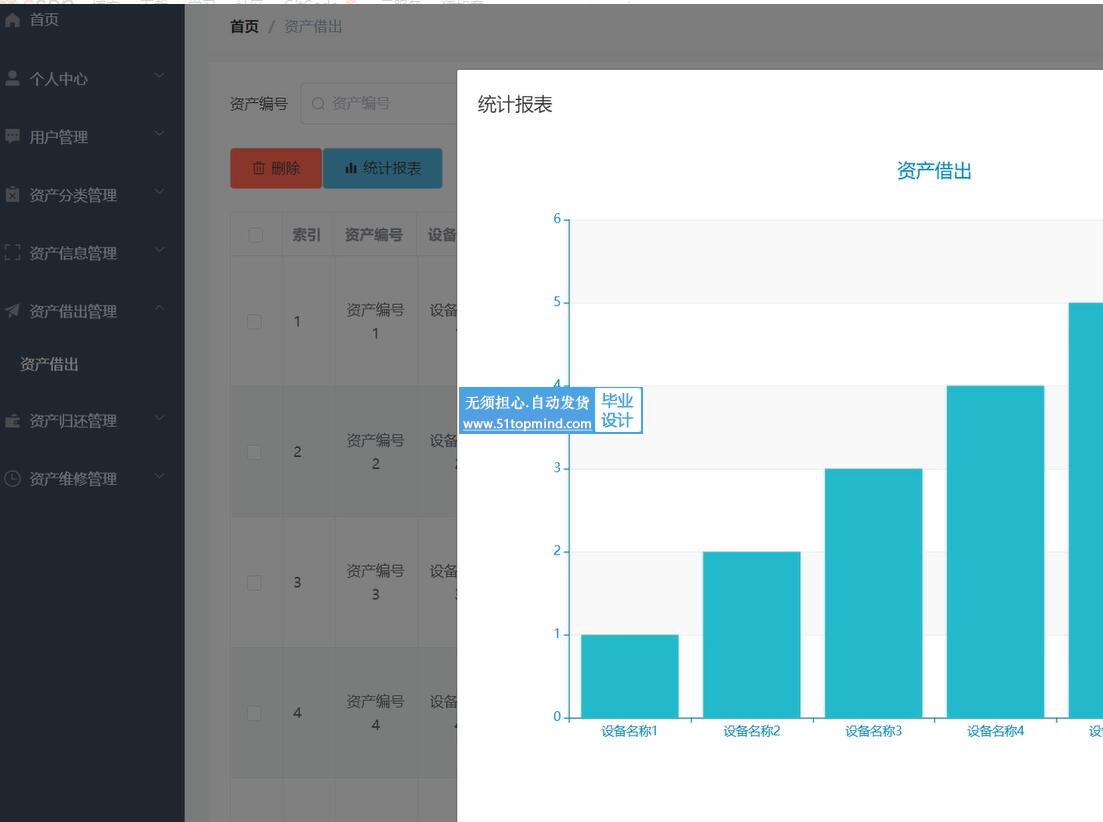Image resolution: width=1103 pixels, height=822 pixels.
Task: Click the 资产归还管理 folder icon
Action: coord(13,421)
